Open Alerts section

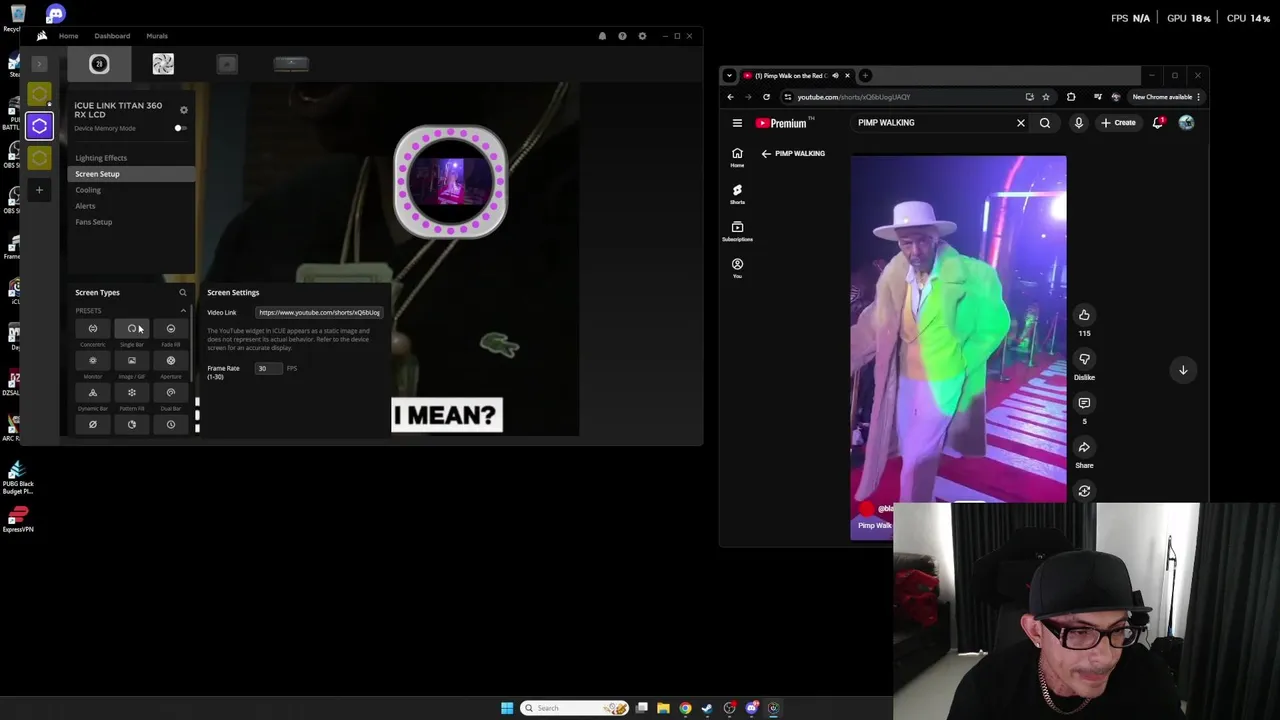pyautogui.click(x=85, y=206)
